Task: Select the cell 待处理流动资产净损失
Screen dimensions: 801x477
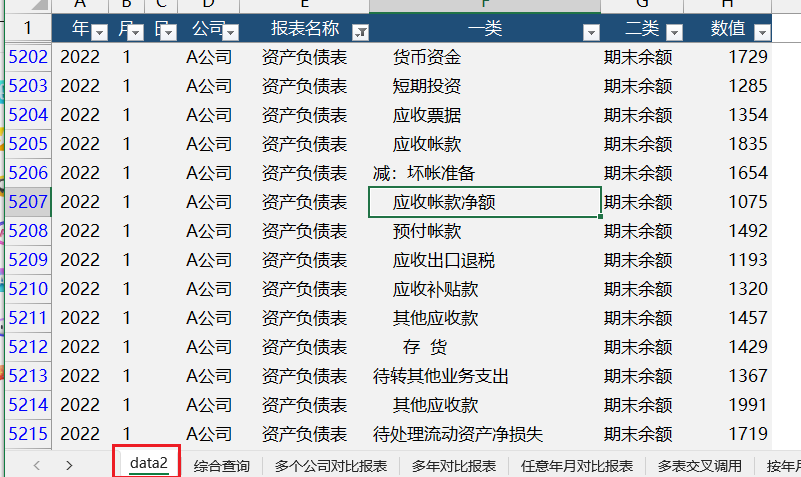Action: click(x=484, y=434)
